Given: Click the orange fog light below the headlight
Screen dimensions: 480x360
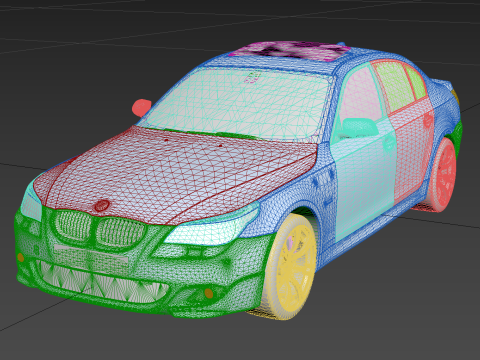Looking at the screenshot, I should point(209,293).
